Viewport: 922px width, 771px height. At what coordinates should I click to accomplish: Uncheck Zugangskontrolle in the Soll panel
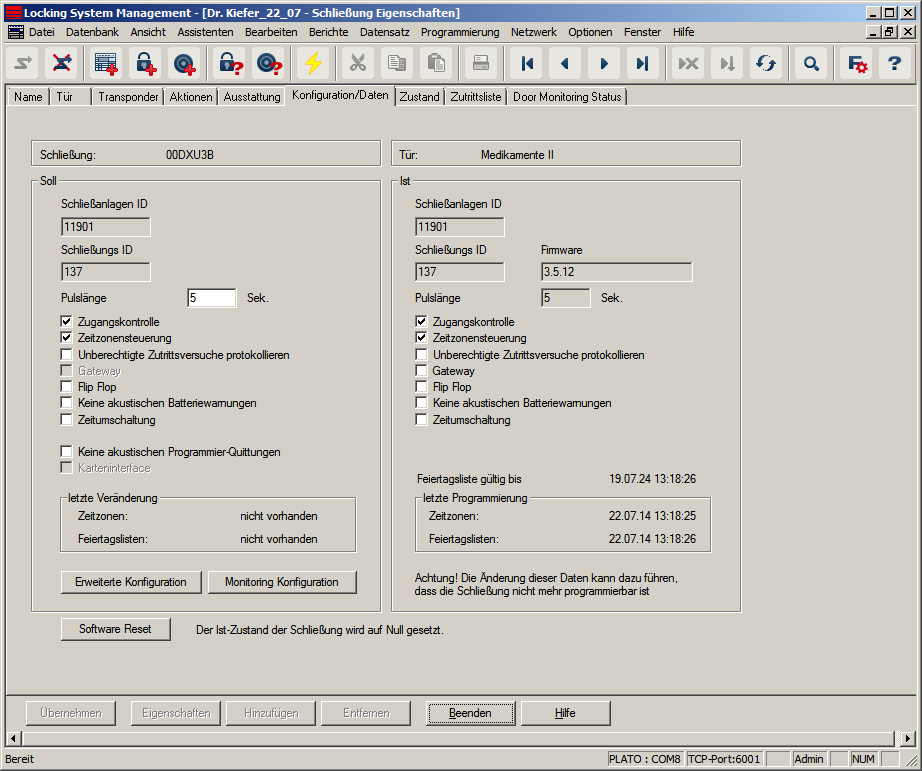(x=67, y=322)
